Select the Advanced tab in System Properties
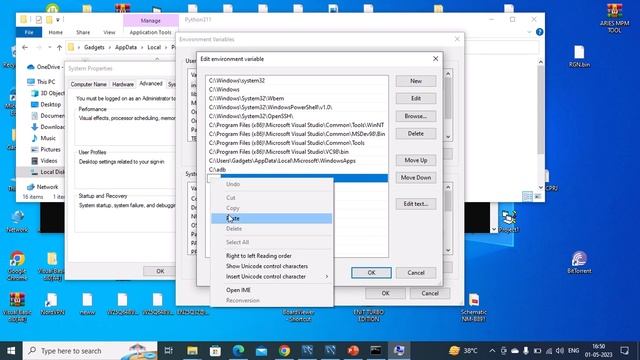The height and width of the screenshot is (360, 640). point(151,83)
